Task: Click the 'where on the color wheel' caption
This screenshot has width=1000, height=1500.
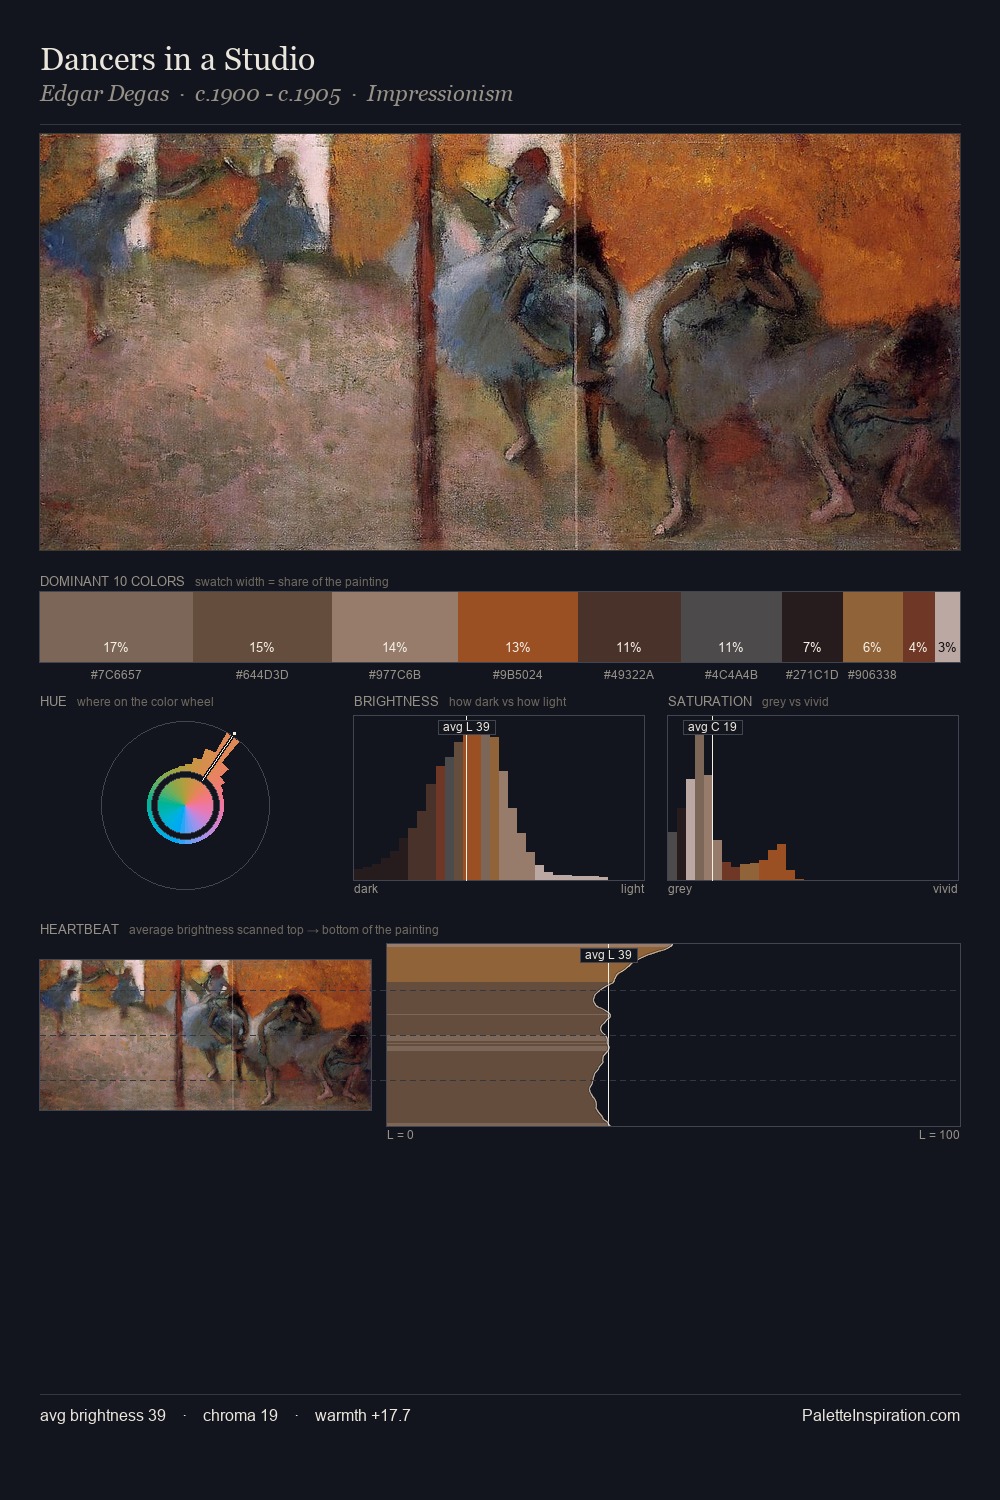Action: click(x=145, y=702)
